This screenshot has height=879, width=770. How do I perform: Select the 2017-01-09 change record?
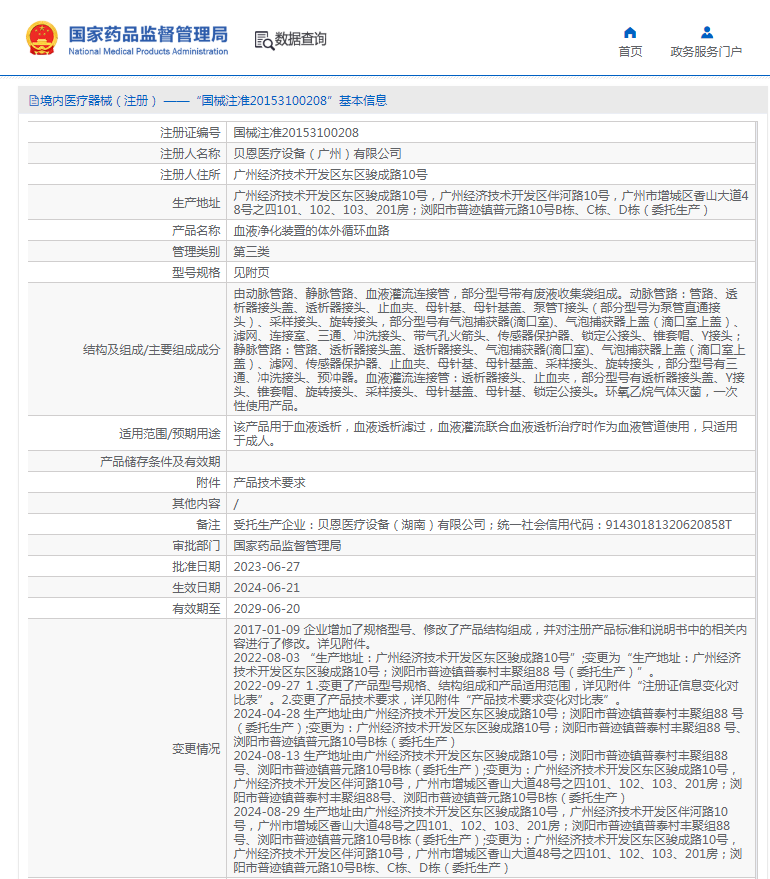(x=490, y=637)
